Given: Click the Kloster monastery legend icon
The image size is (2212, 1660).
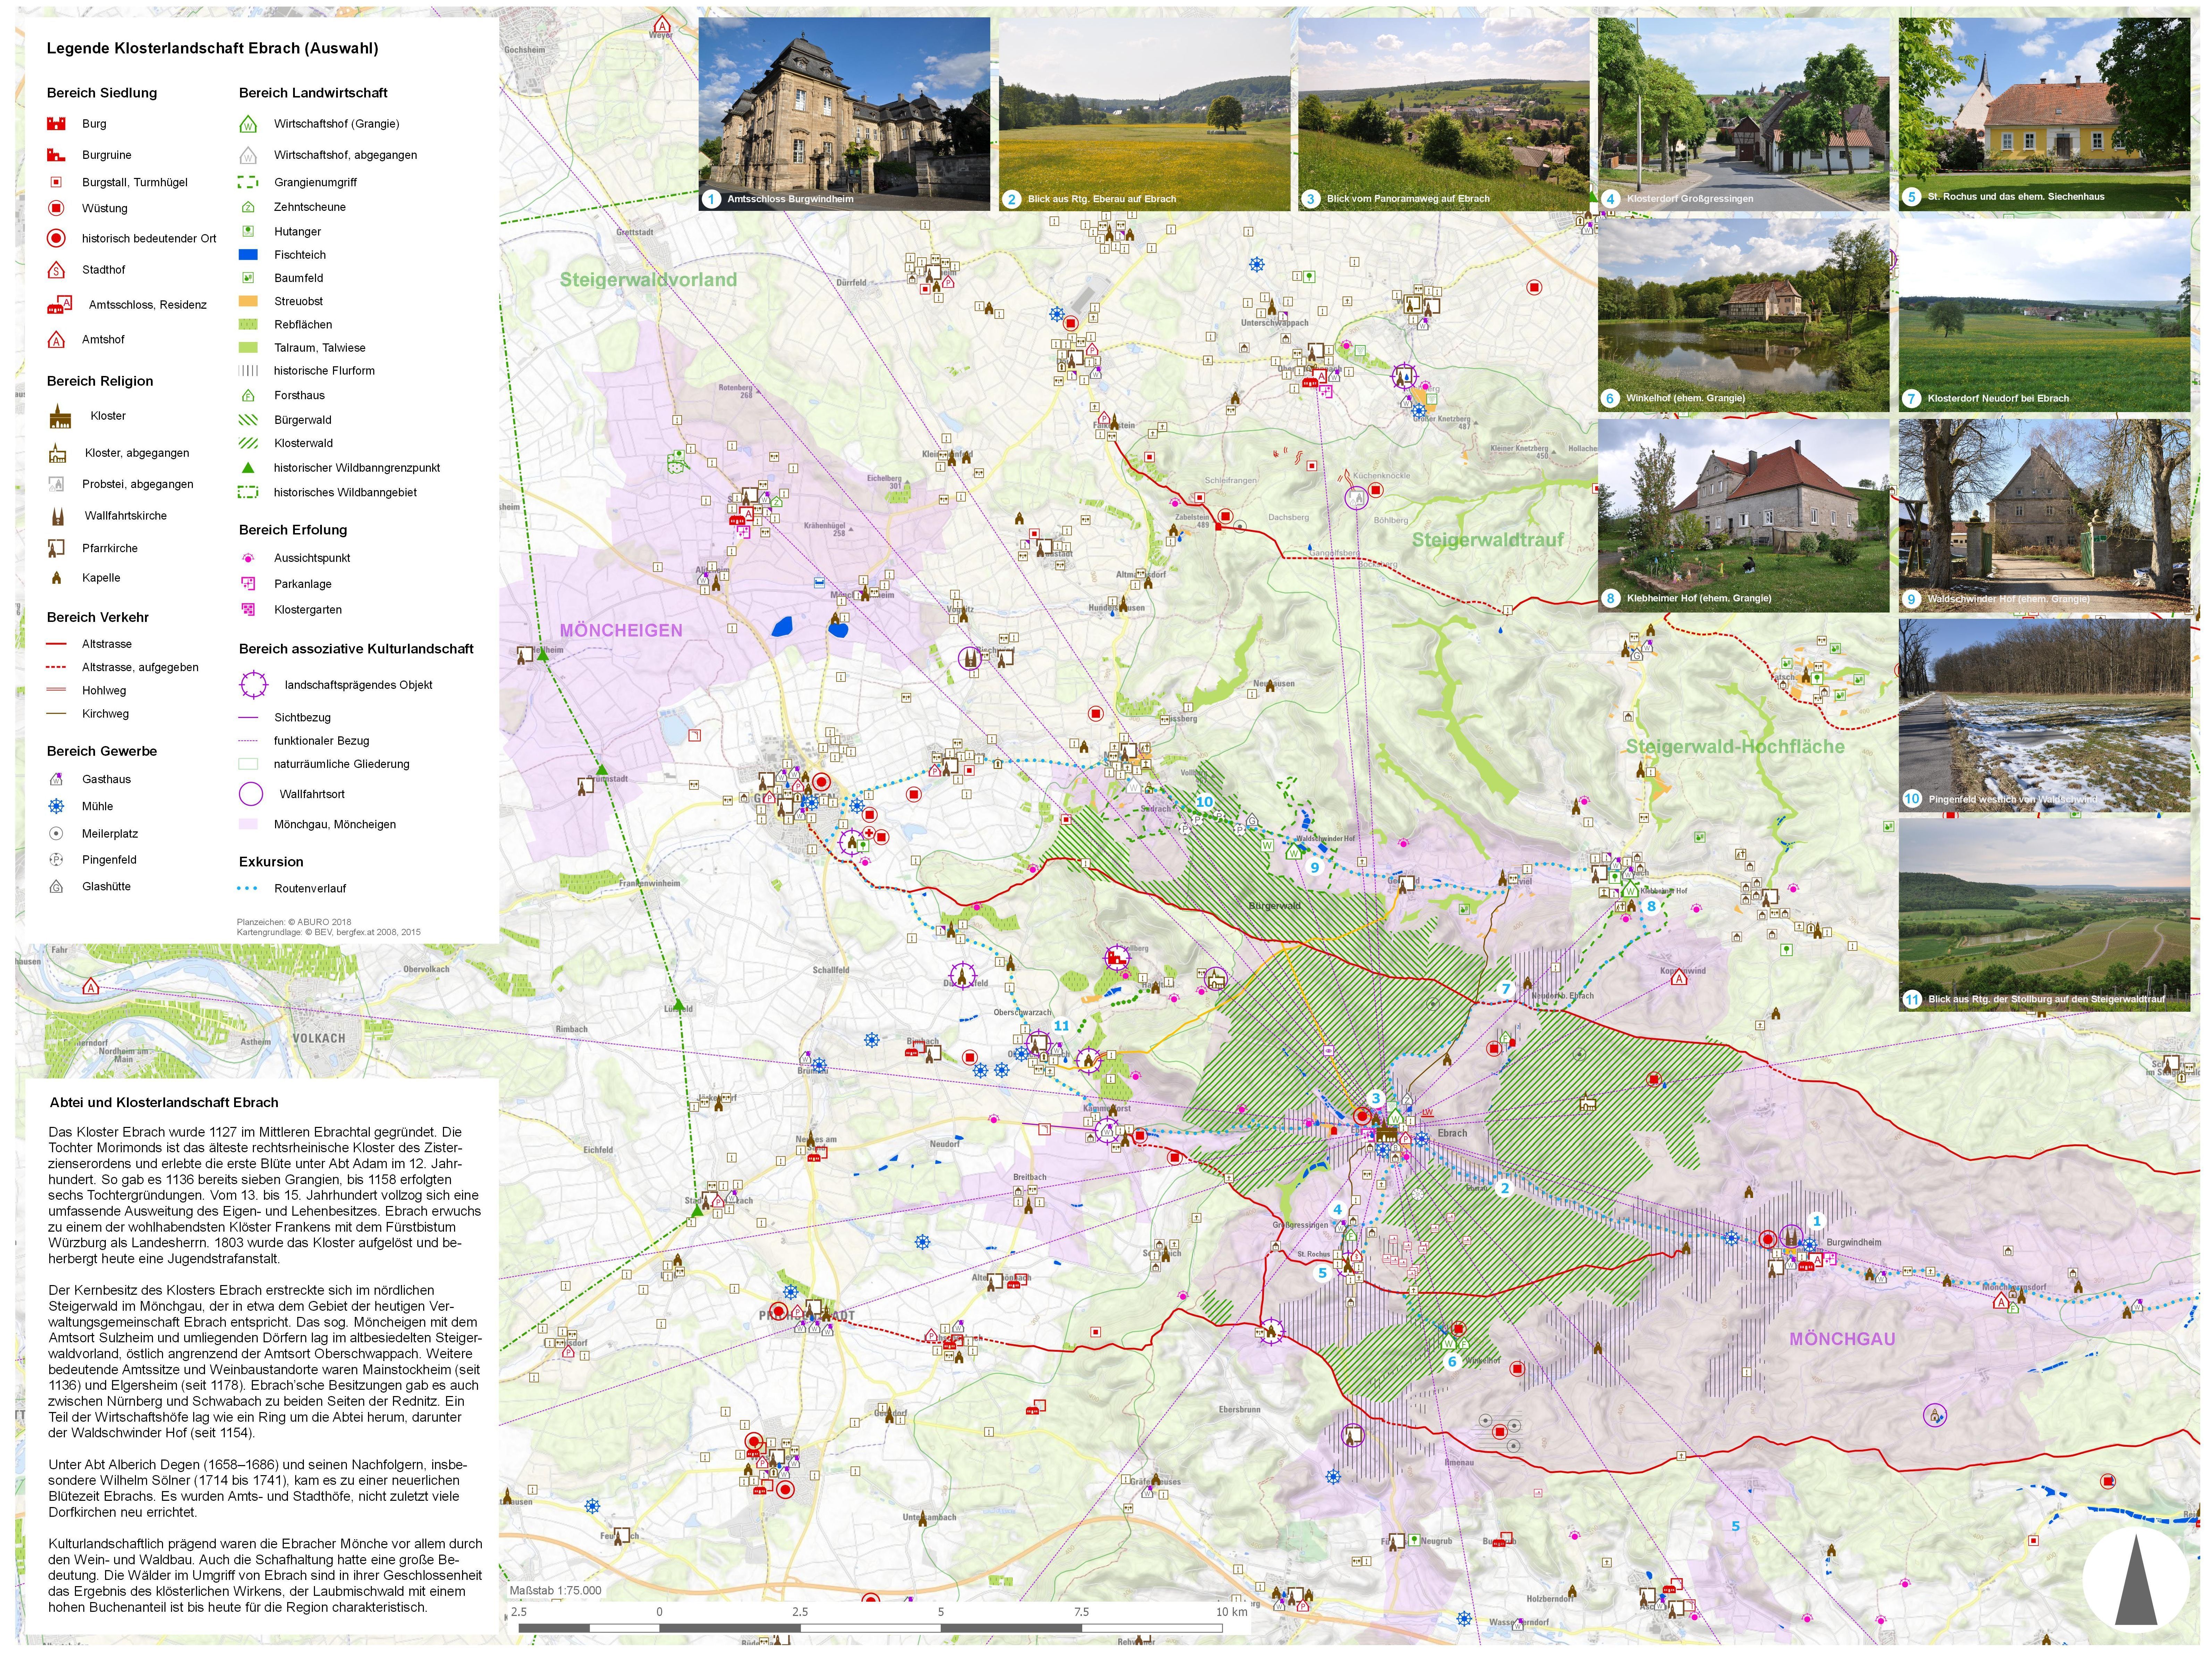Looking at the screenshot, I should click(60, 417).
